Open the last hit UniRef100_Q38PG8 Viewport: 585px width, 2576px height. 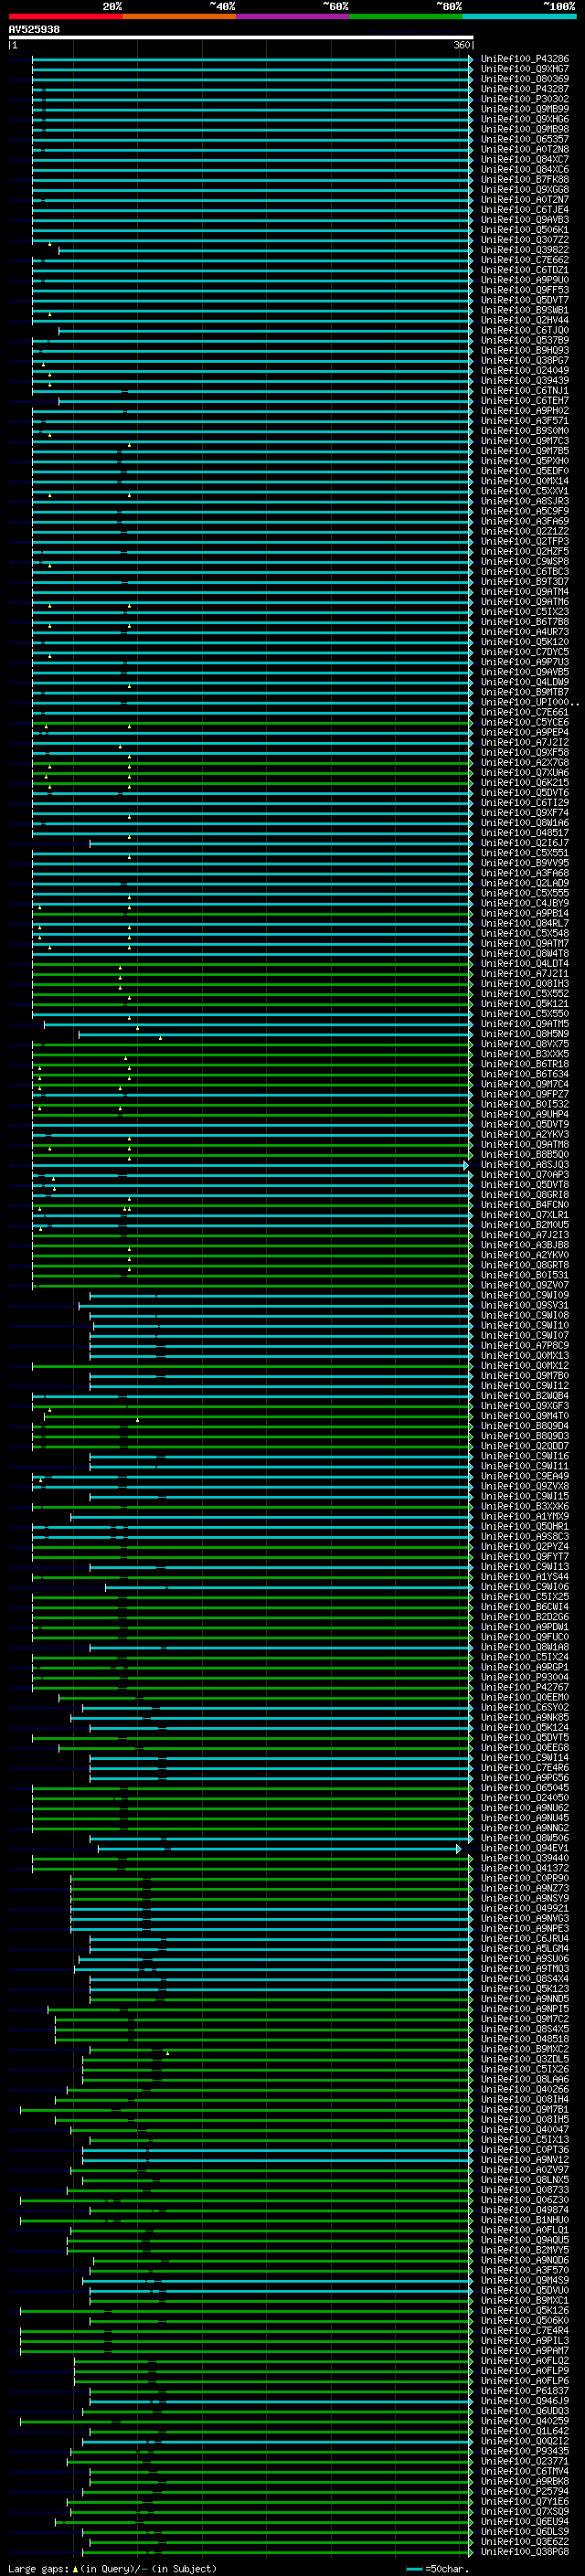point(524,2551)
